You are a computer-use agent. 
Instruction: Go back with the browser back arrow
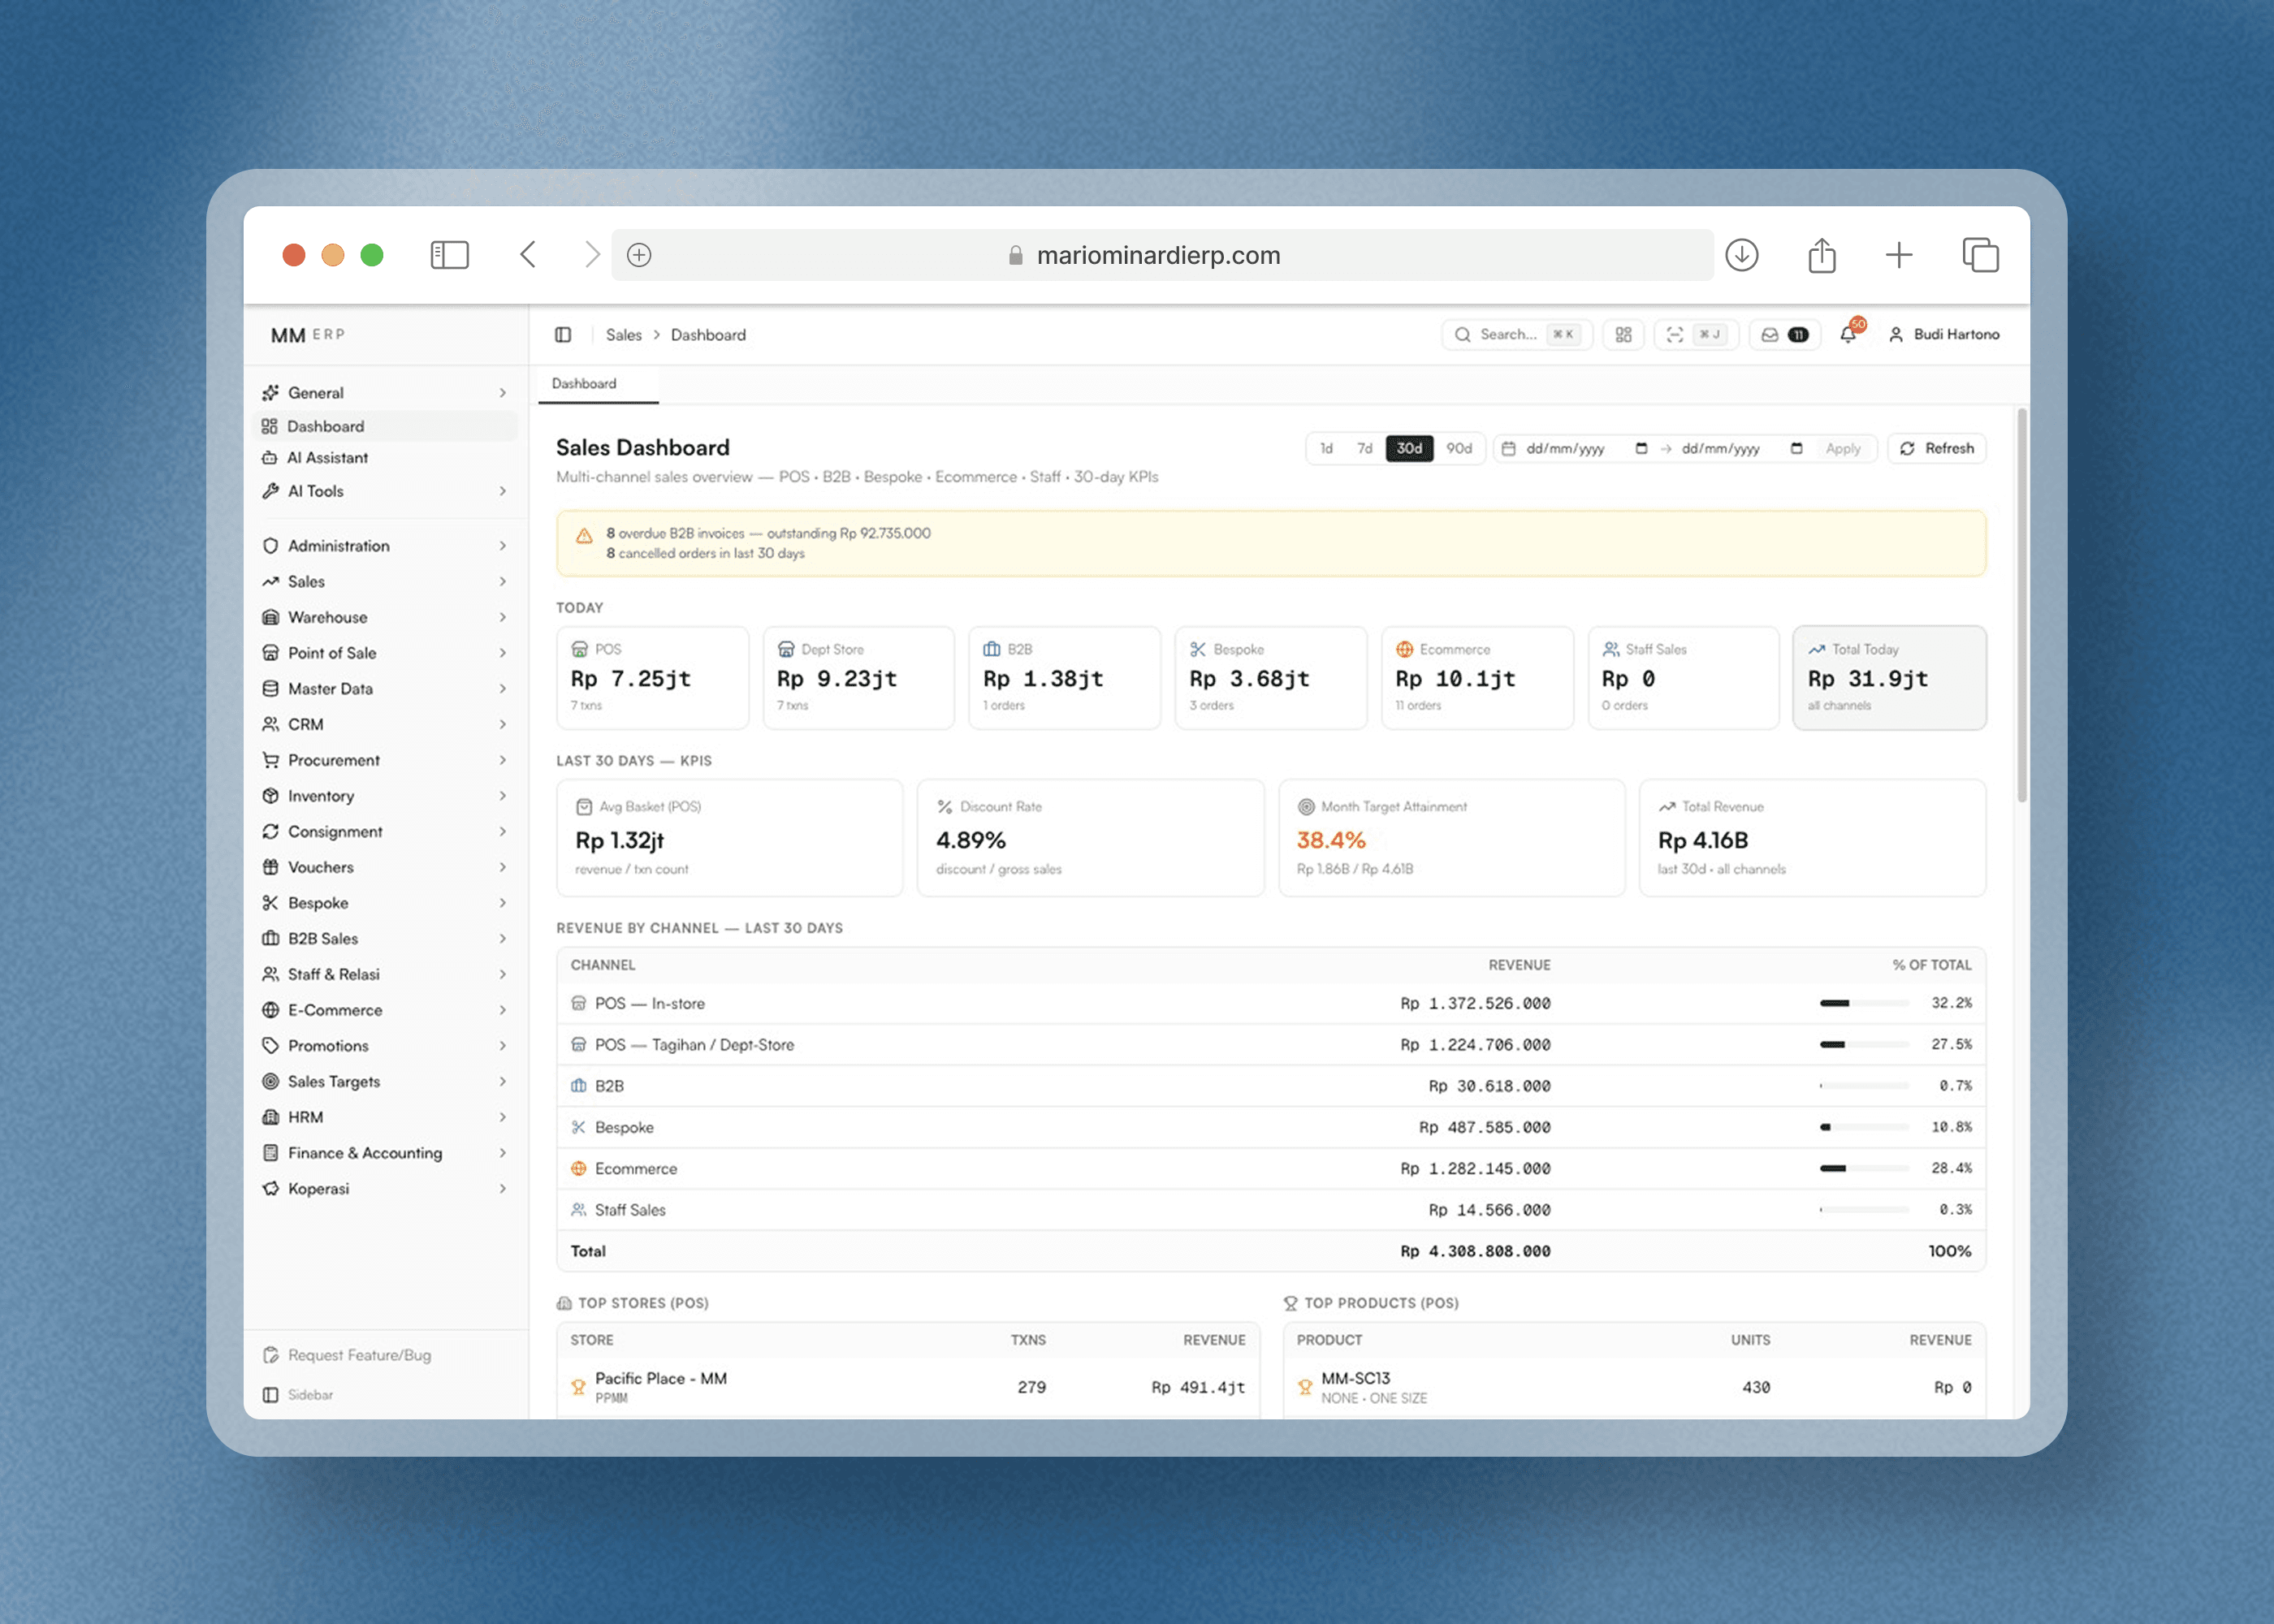click(x=528, y=255)
